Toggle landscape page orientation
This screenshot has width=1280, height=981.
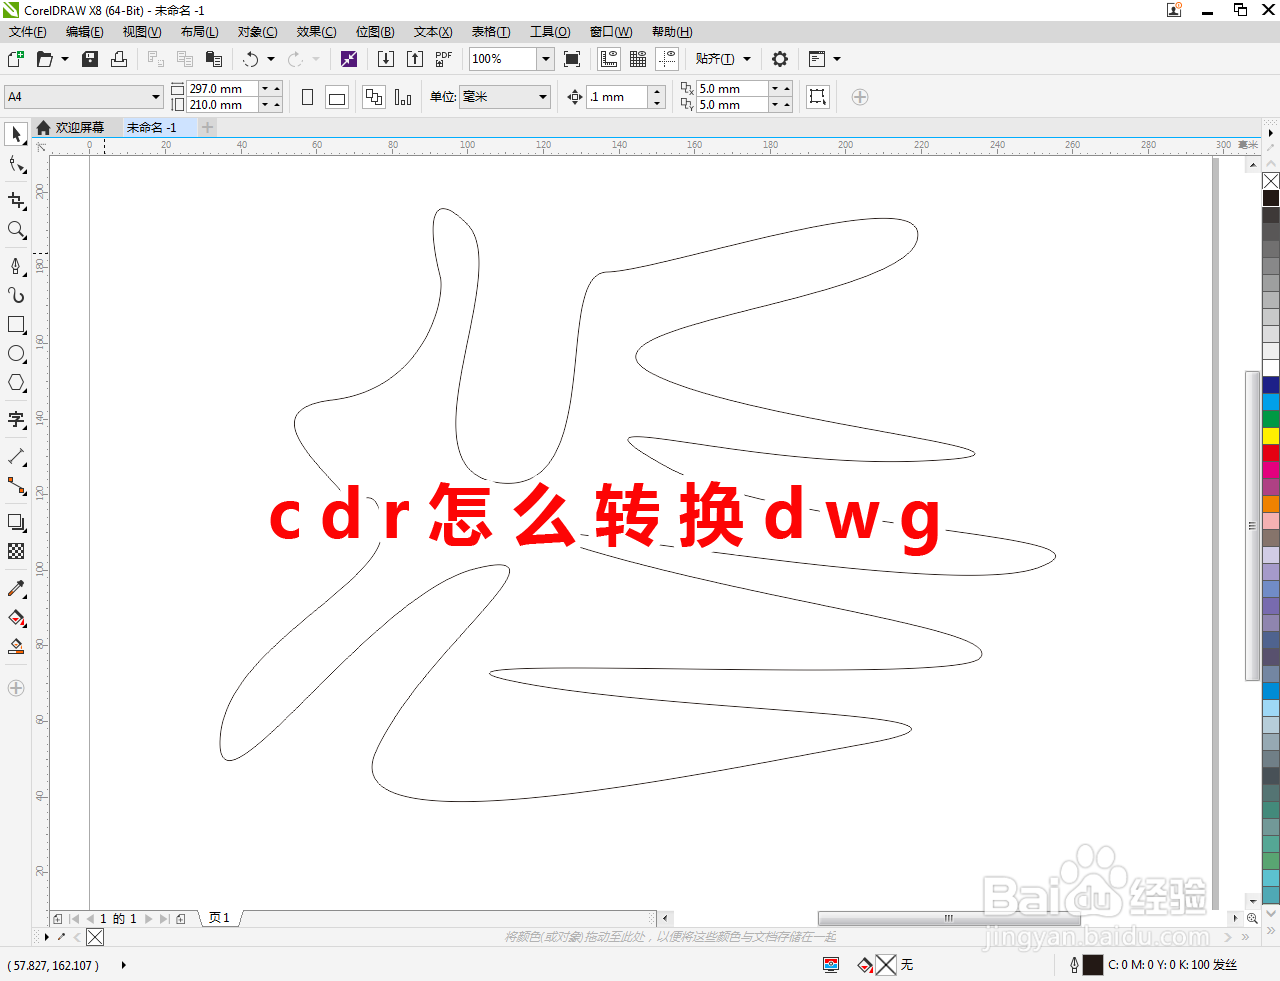tap(337, 96)
